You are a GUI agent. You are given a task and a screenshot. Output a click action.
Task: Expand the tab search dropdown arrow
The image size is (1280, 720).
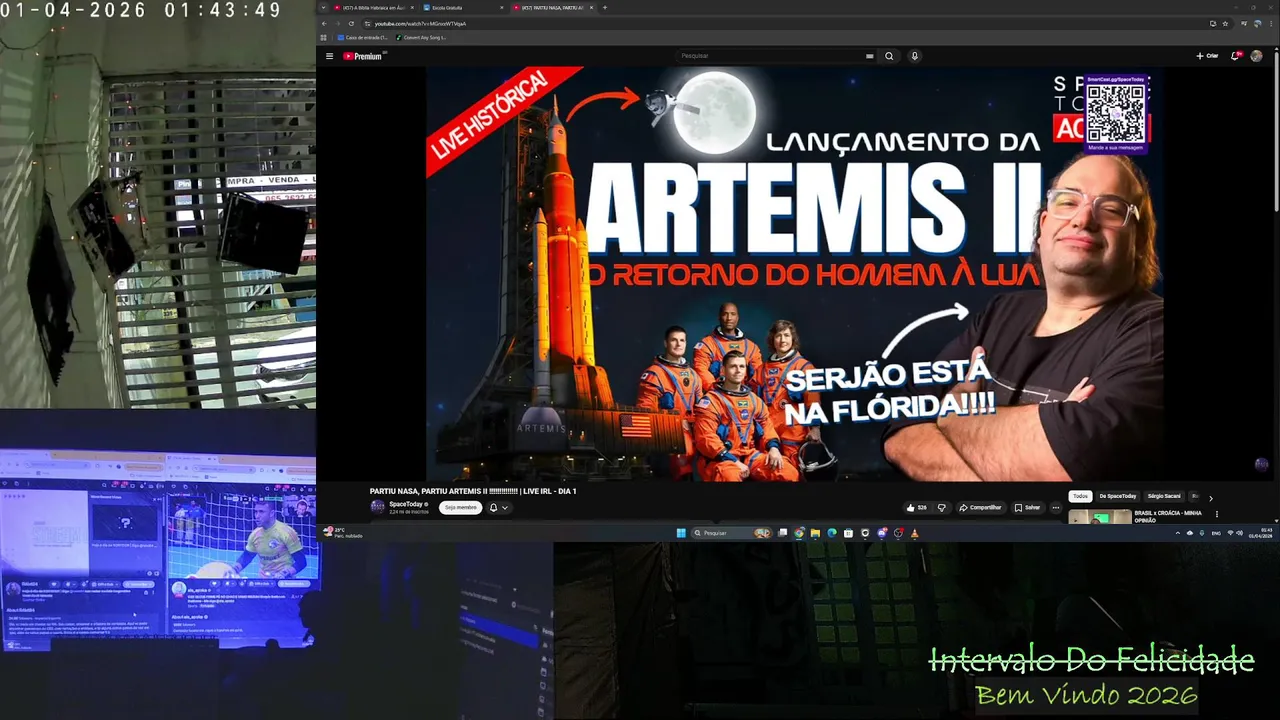click(323, 7)
